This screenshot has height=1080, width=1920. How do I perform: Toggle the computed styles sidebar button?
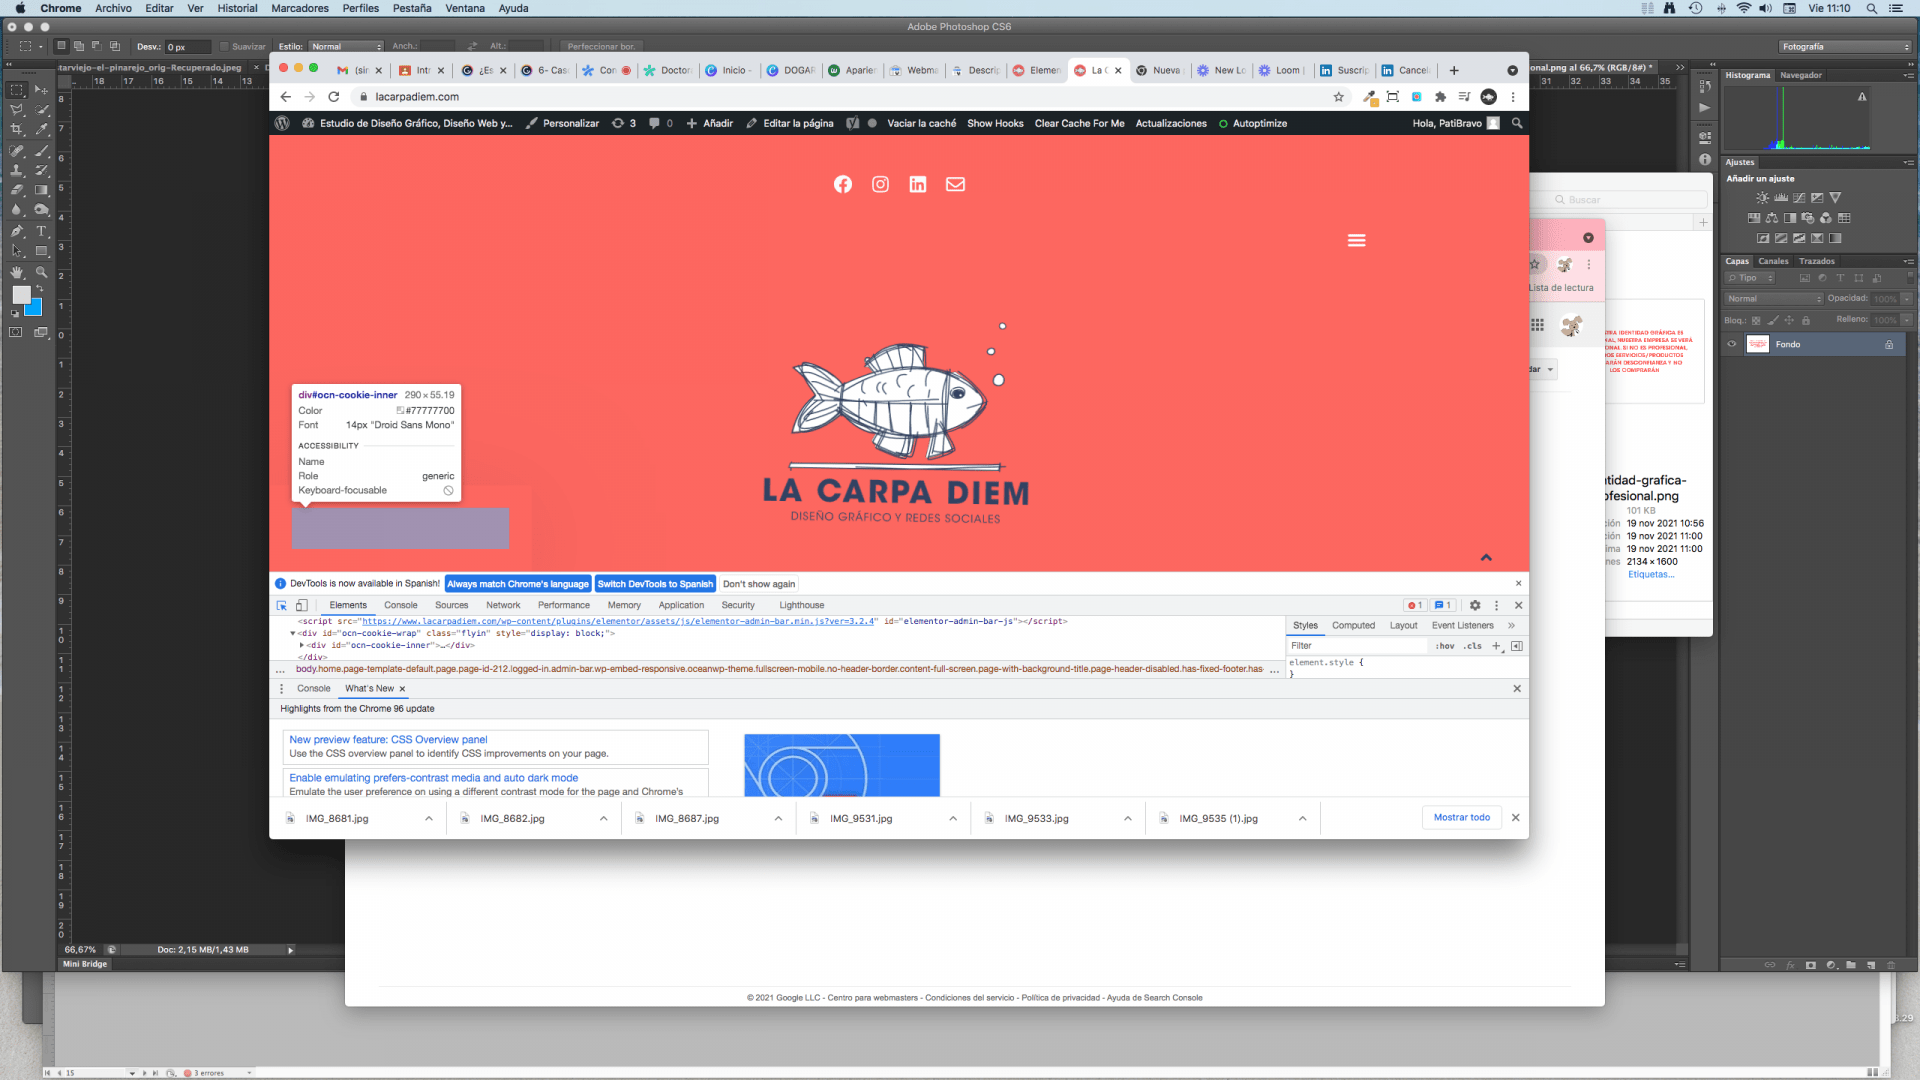[x=1516, y=646]
